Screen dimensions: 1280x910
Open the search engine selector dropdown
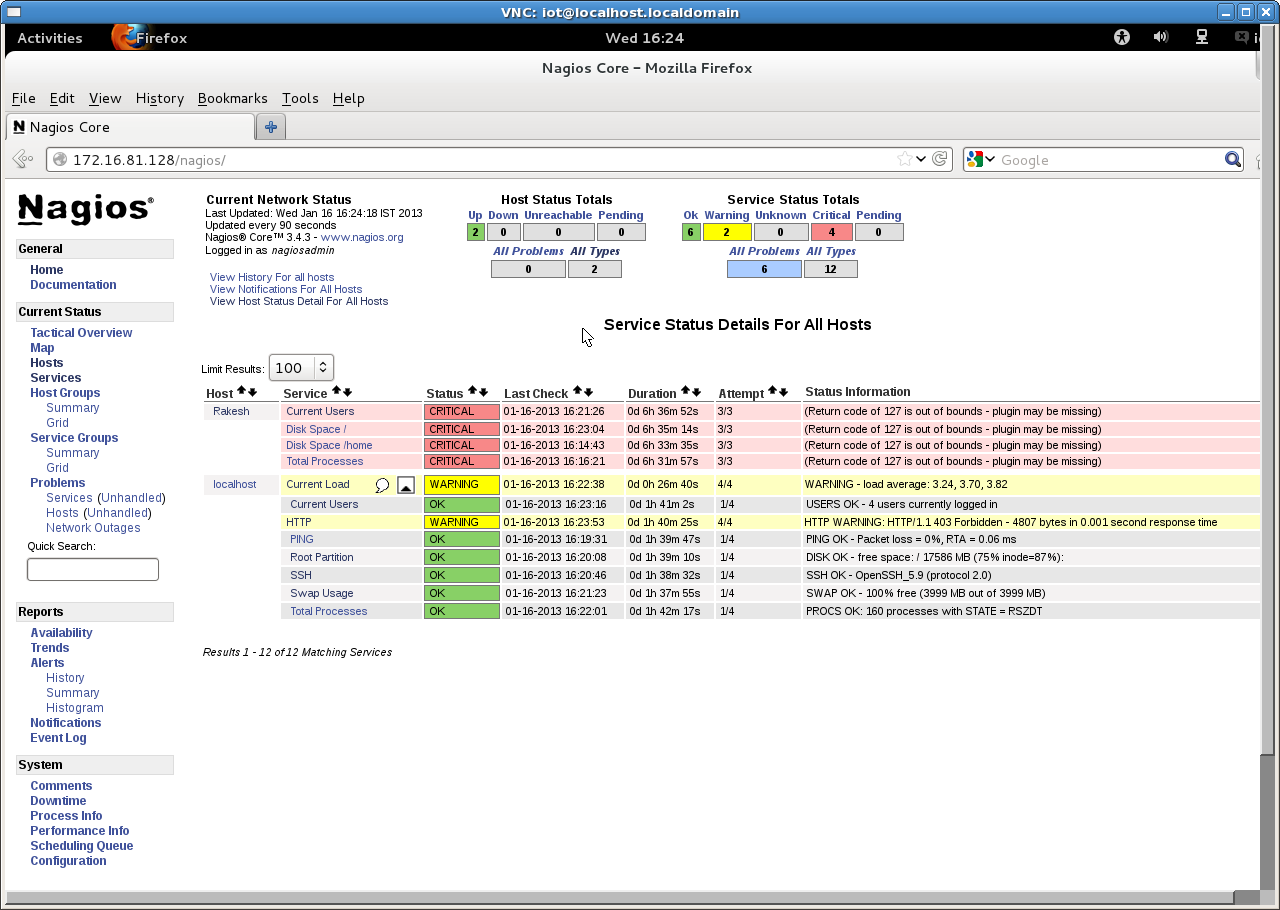(x=980, y=160)
